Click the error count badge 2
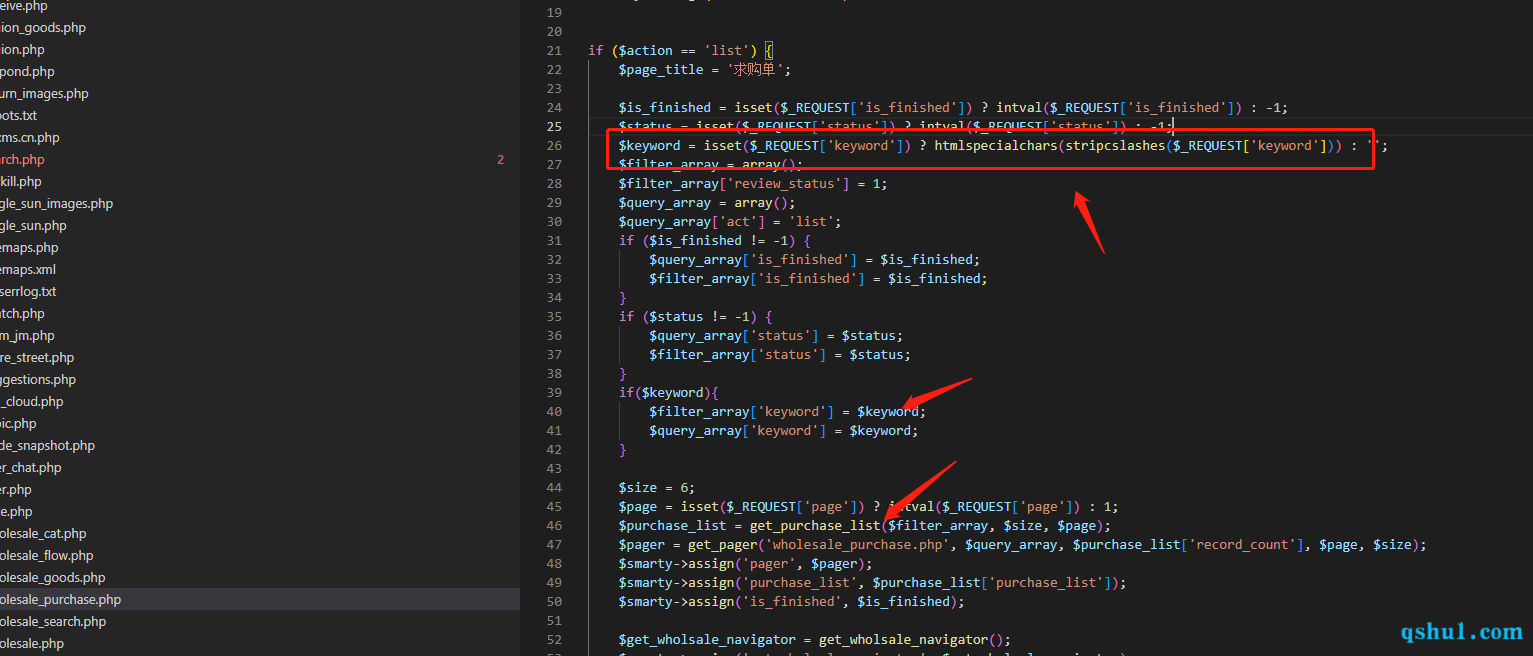 (x=501, y=160)
